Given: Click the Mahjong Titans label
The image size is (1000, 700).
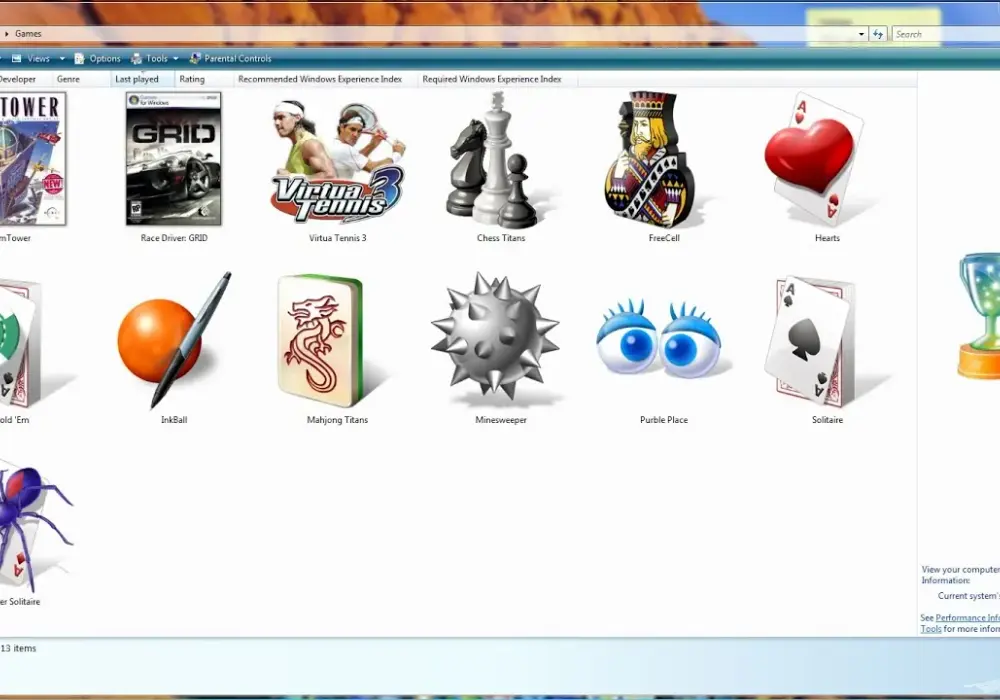Looking at the screenshot, I should (337, 419).
